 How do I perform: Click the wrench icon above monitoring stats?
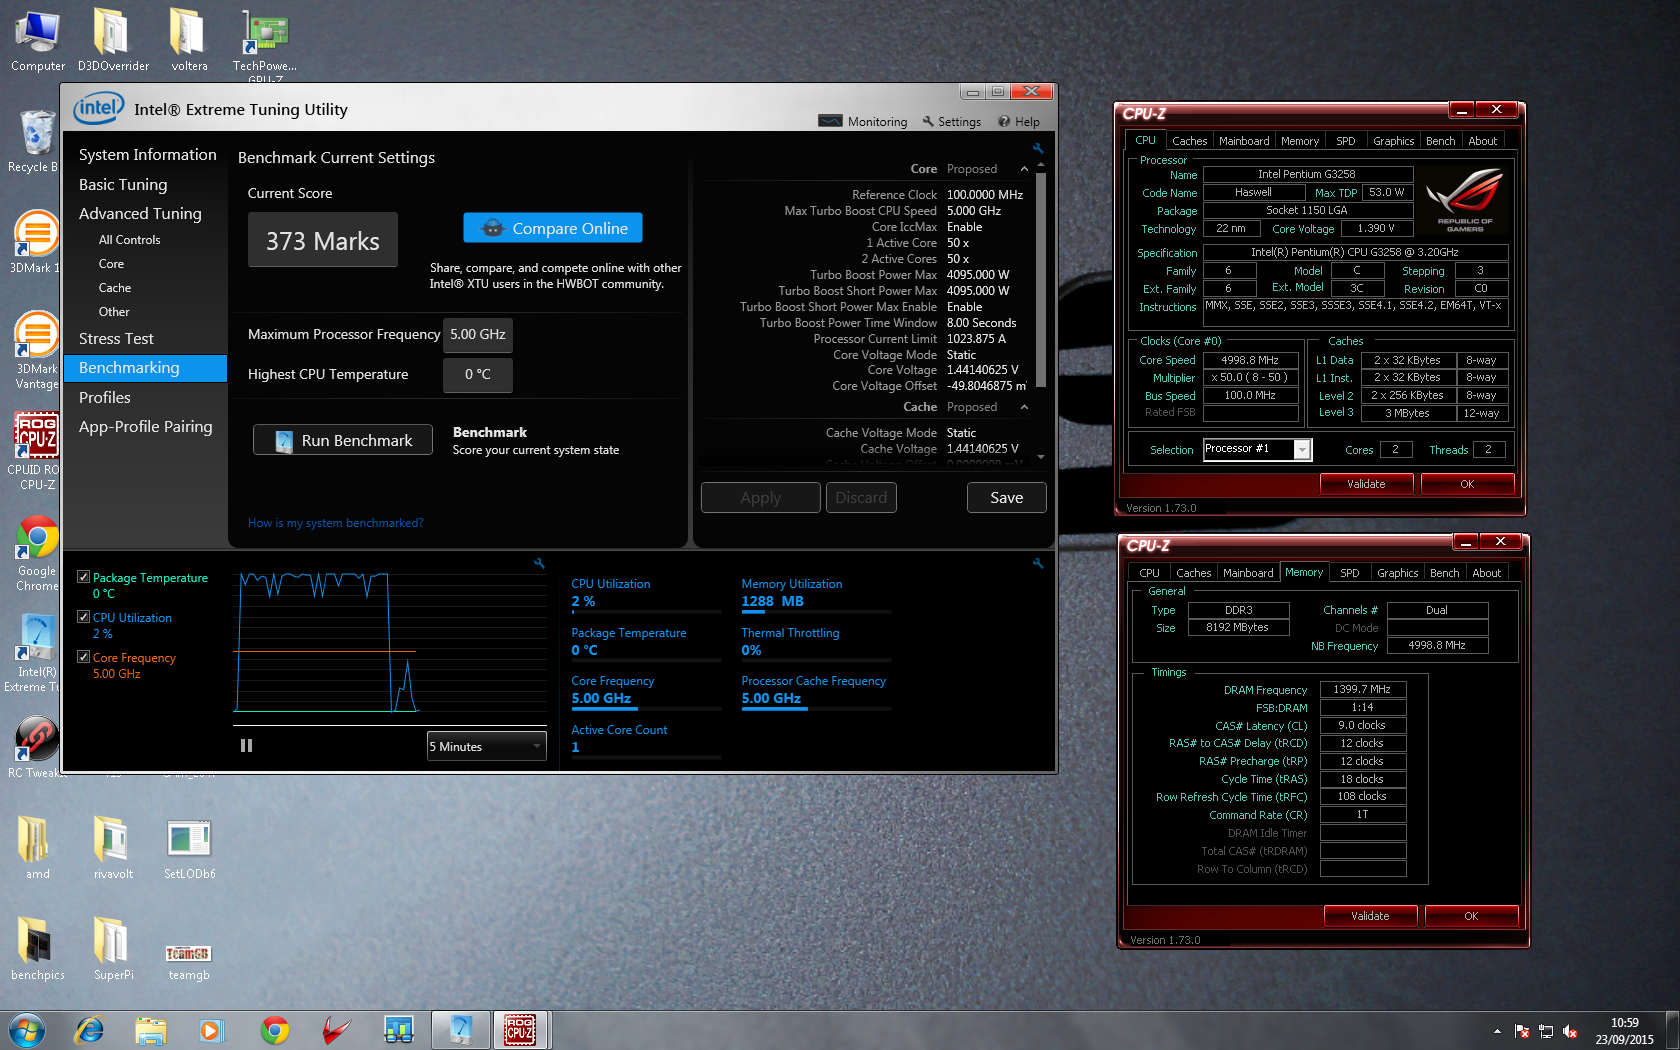click(x=1038, y=563)
